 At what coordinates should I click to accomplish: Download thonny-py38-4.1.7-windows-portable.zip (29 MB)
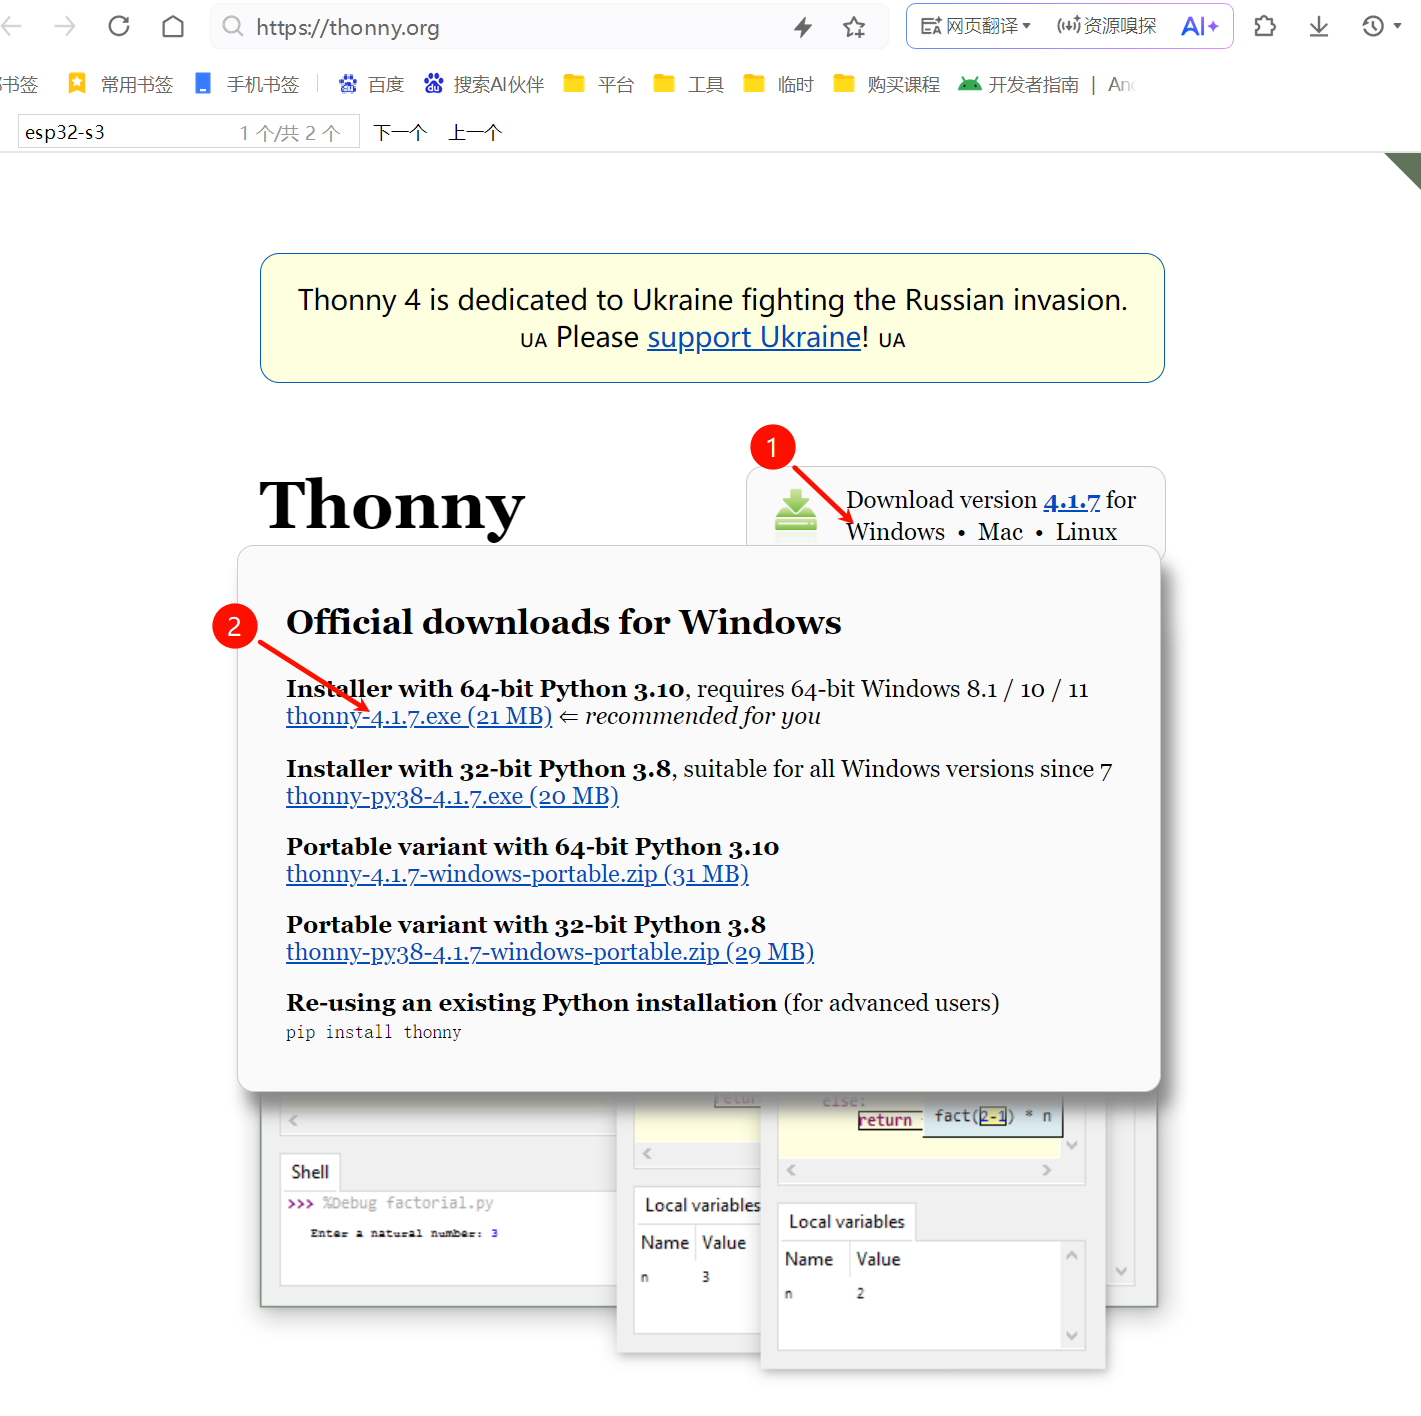(550, 952)
